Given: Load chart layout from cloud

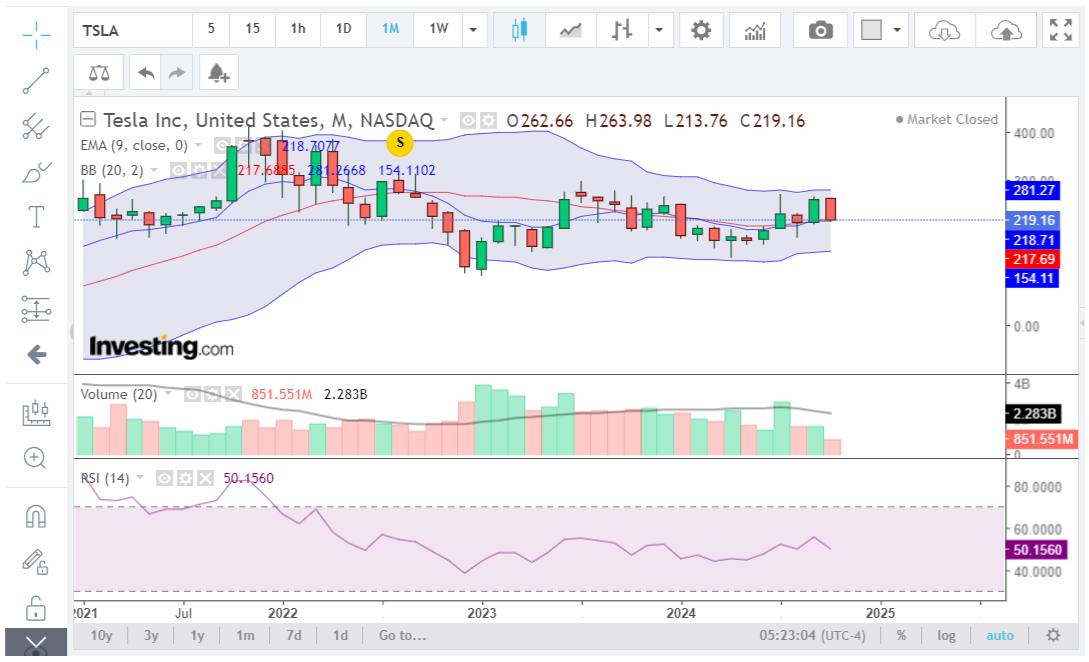Looking at the screenshot, I should (945, 30).
